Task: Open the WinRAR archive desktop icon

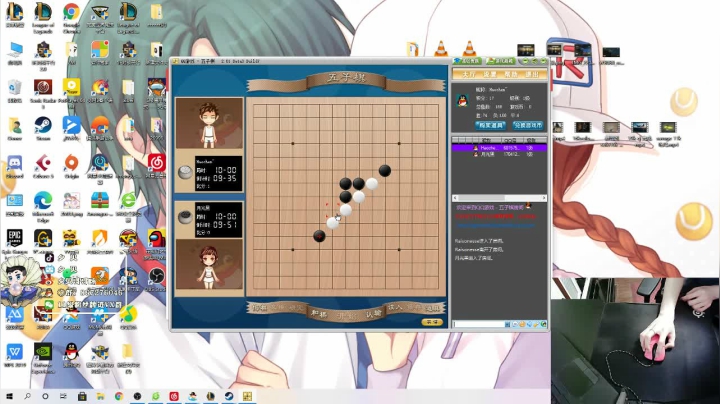Action: coord(100,204)
